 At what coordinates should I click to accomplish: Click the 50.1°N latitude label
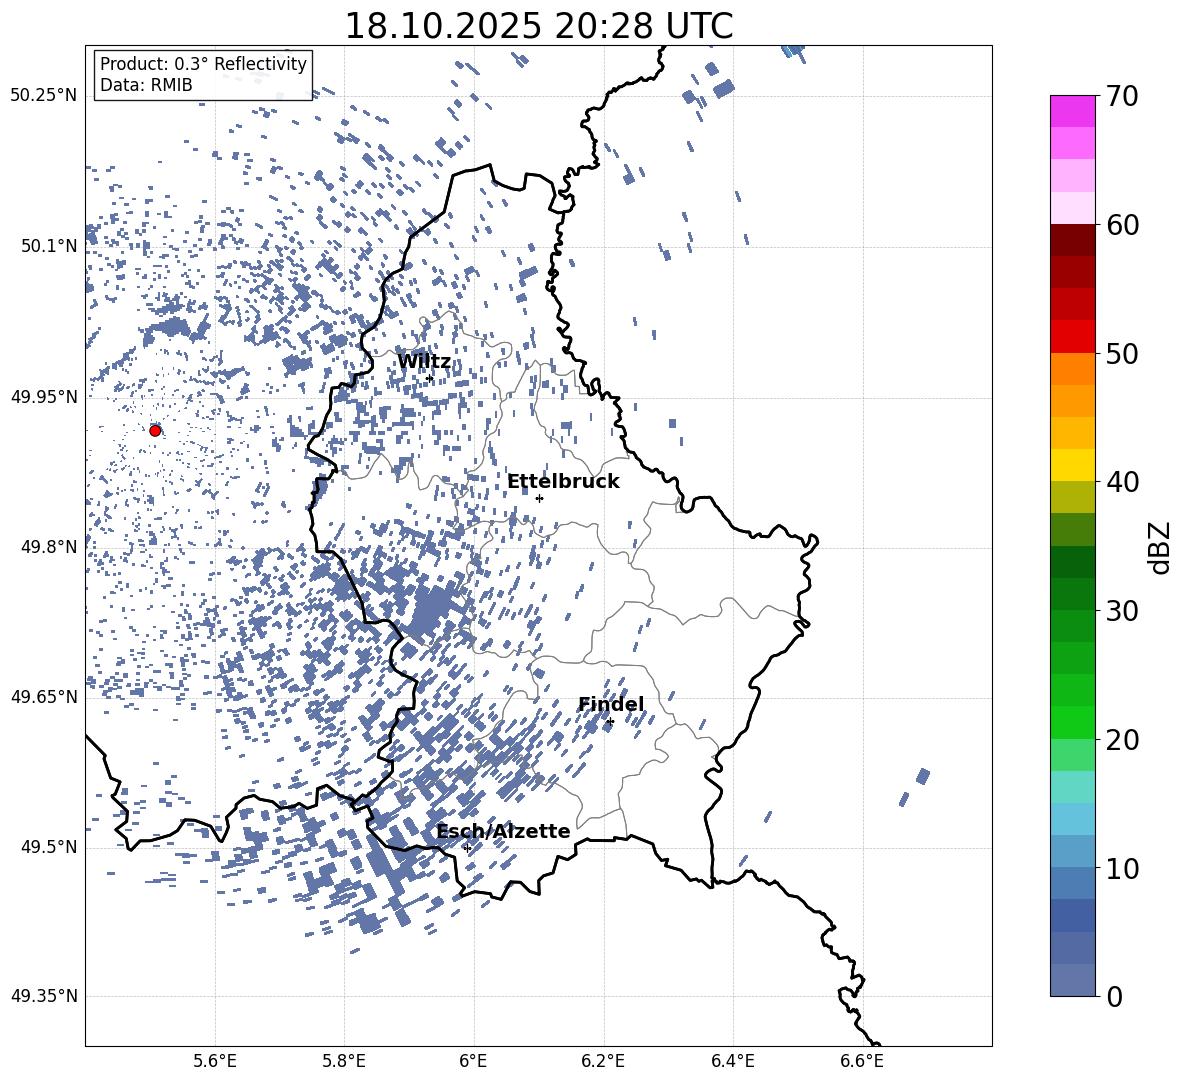pyautogui.click(x=49, y=246)
